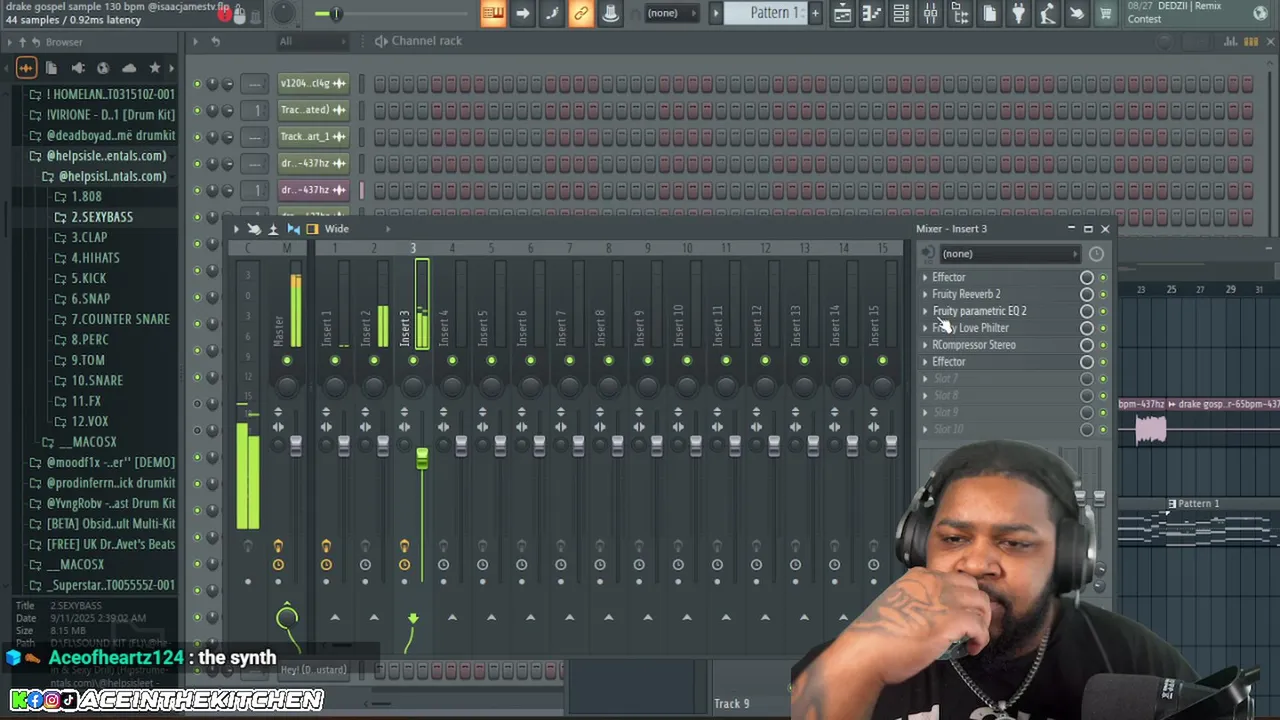Viewport: 1280px width, 720px height.
Task: Adjust the Insert 3 volume fader
Action: click(422, 459)
